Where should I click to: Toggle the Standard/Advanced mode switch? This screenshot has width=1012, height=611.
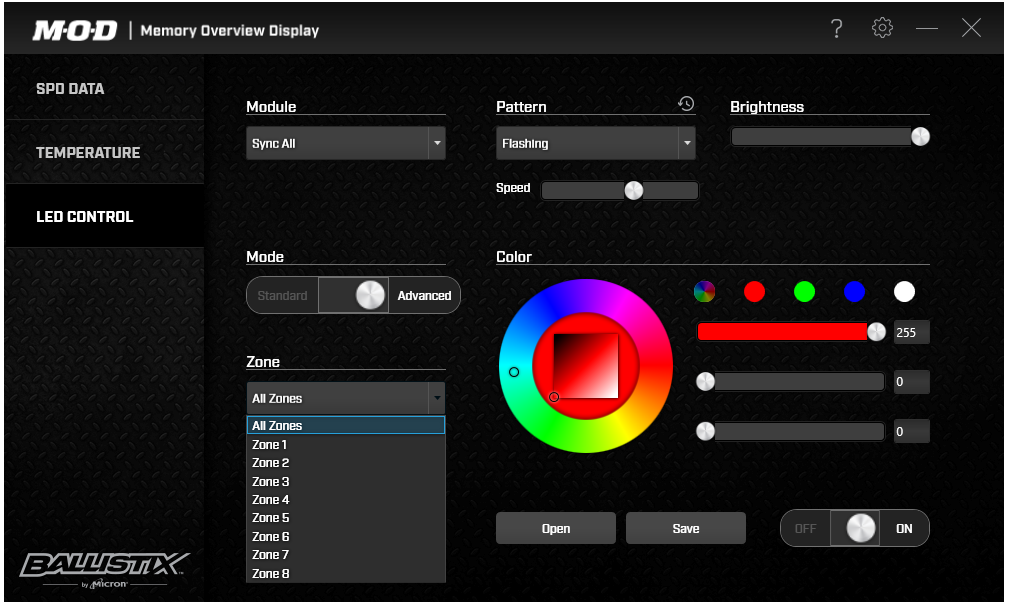coord(354,296)
